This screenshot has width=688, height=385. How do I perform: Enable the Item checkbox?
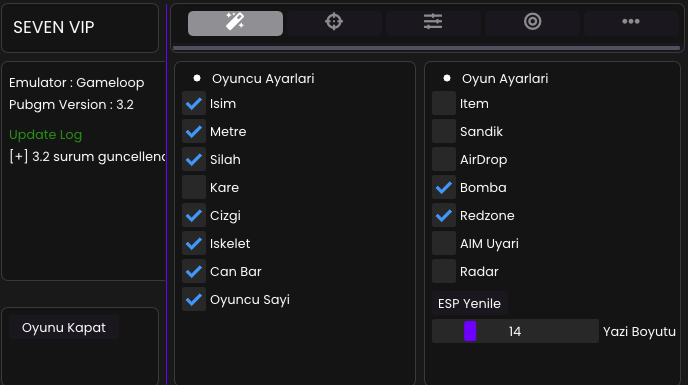point(444,104)
